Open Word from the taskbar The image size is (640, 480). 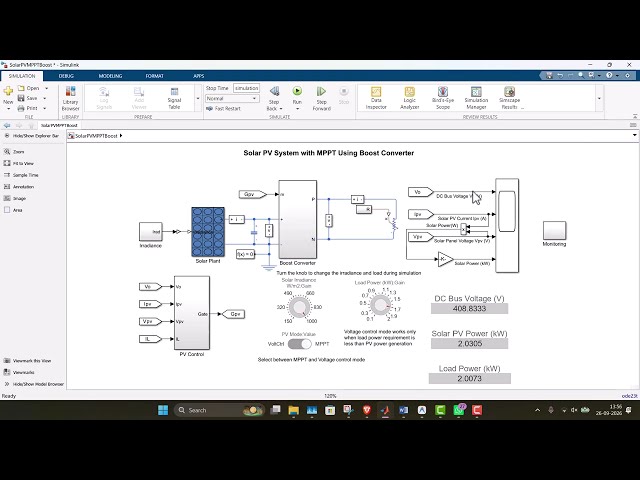pyautogui.click(x=403, y=410)
